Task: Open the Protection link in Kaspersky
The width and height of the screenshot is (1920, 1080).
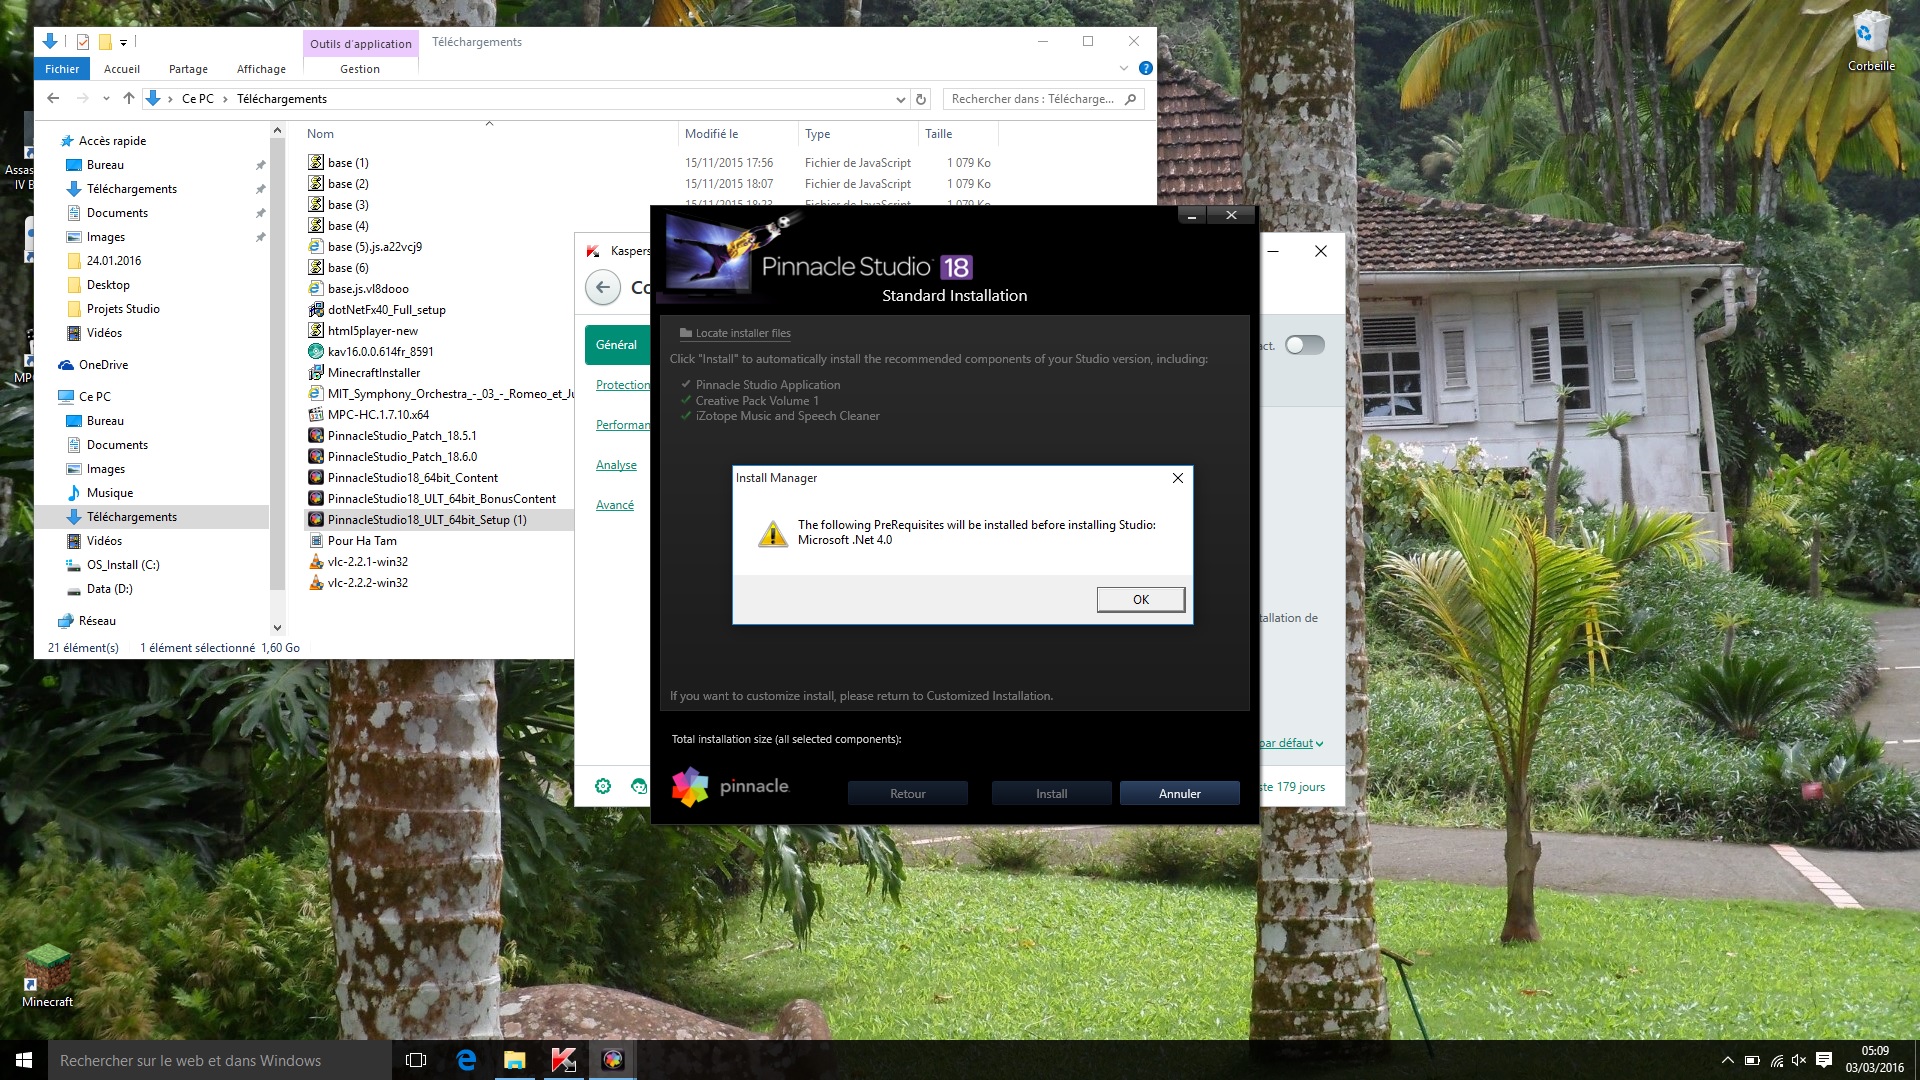Action: coord(622,385)
